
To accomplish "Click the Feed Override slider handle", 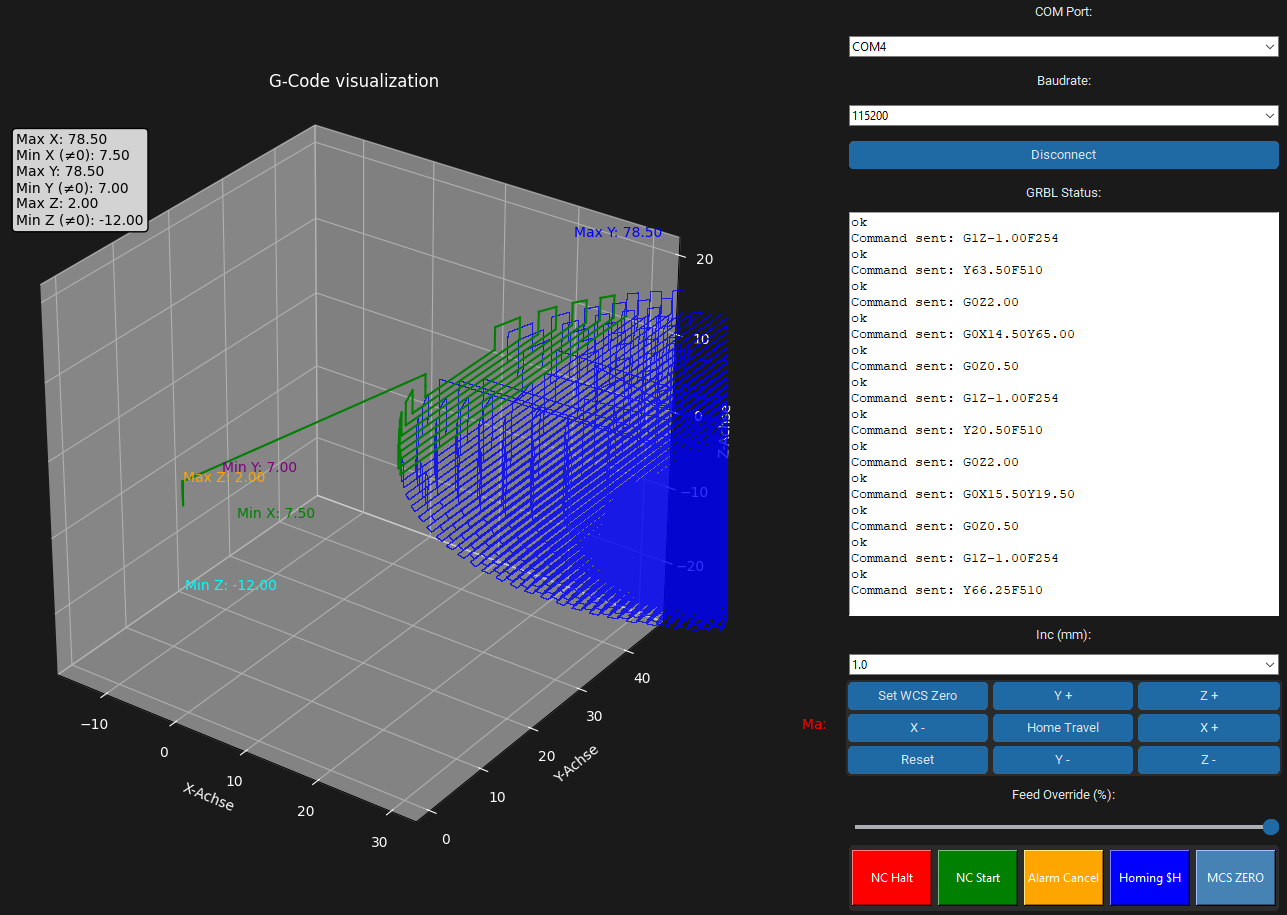I will 1270,827.
